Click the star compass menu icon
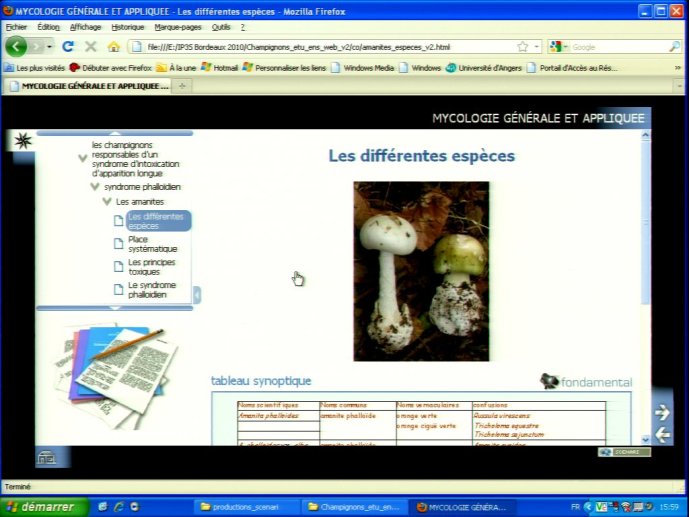 [23, 141]
